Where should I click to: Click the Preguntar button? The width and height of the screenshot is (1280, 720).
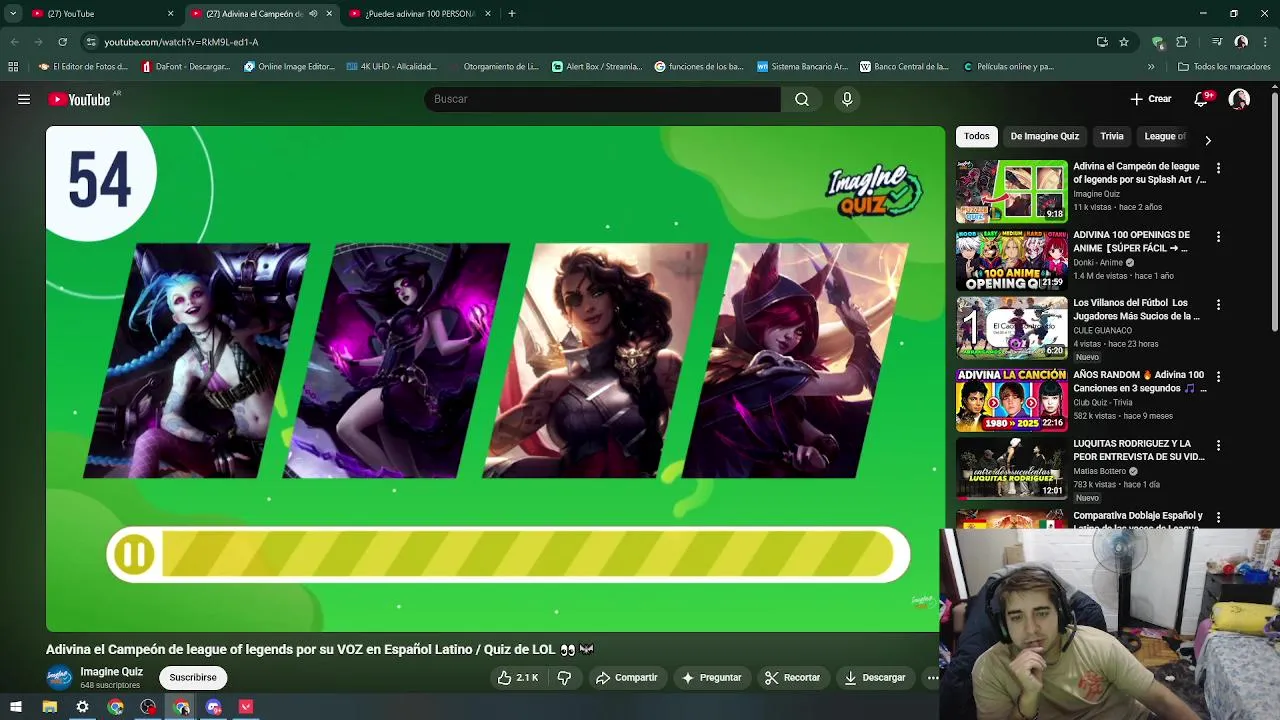(711, 677)
